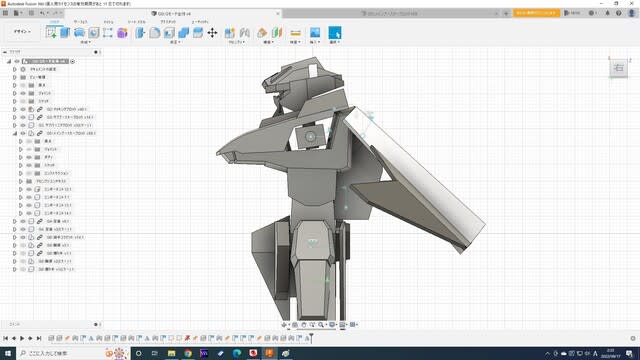Select the Revolve tool
The height and width of the screenshot is (360, 640).
[x=79, y=33]
